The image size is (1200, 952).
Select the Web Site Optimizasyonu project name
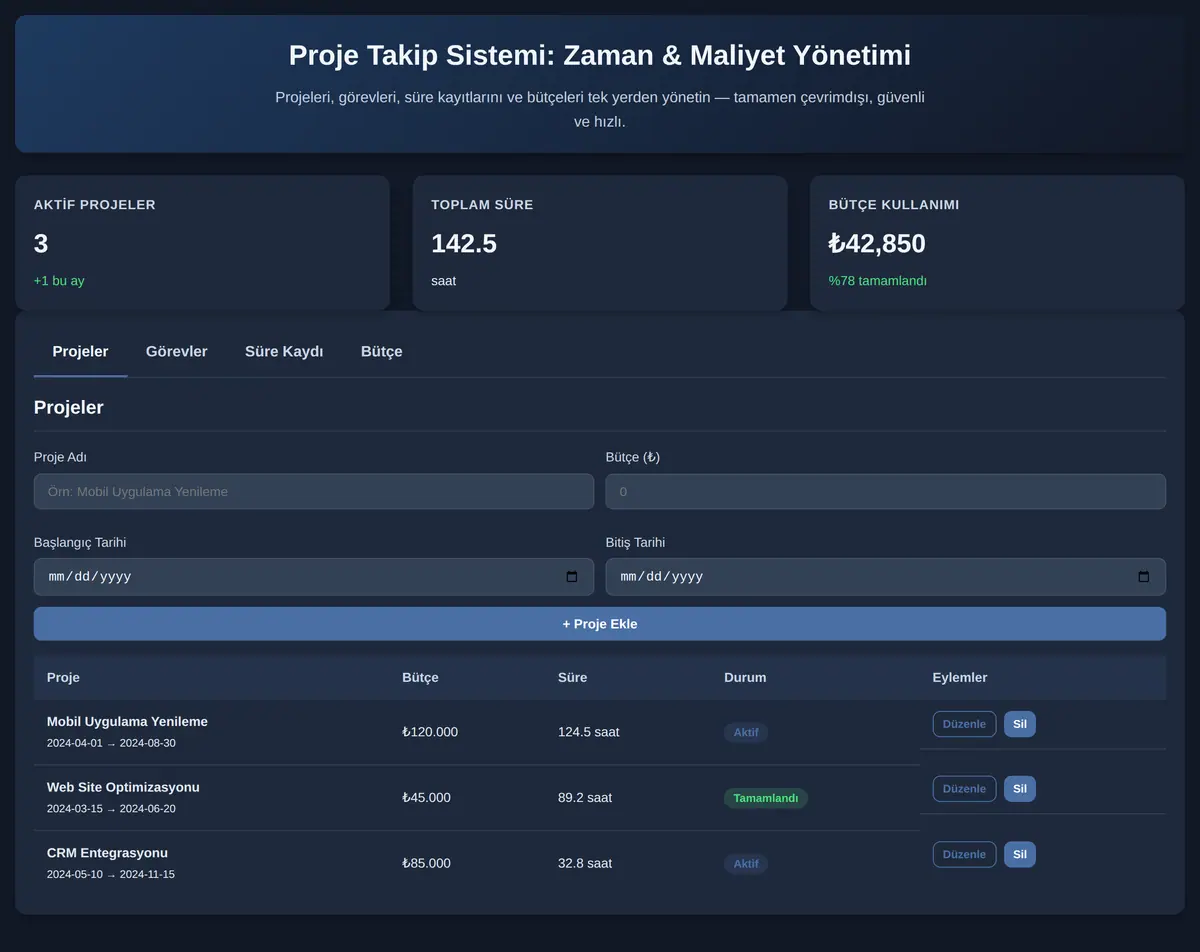(x=123, y=787)
